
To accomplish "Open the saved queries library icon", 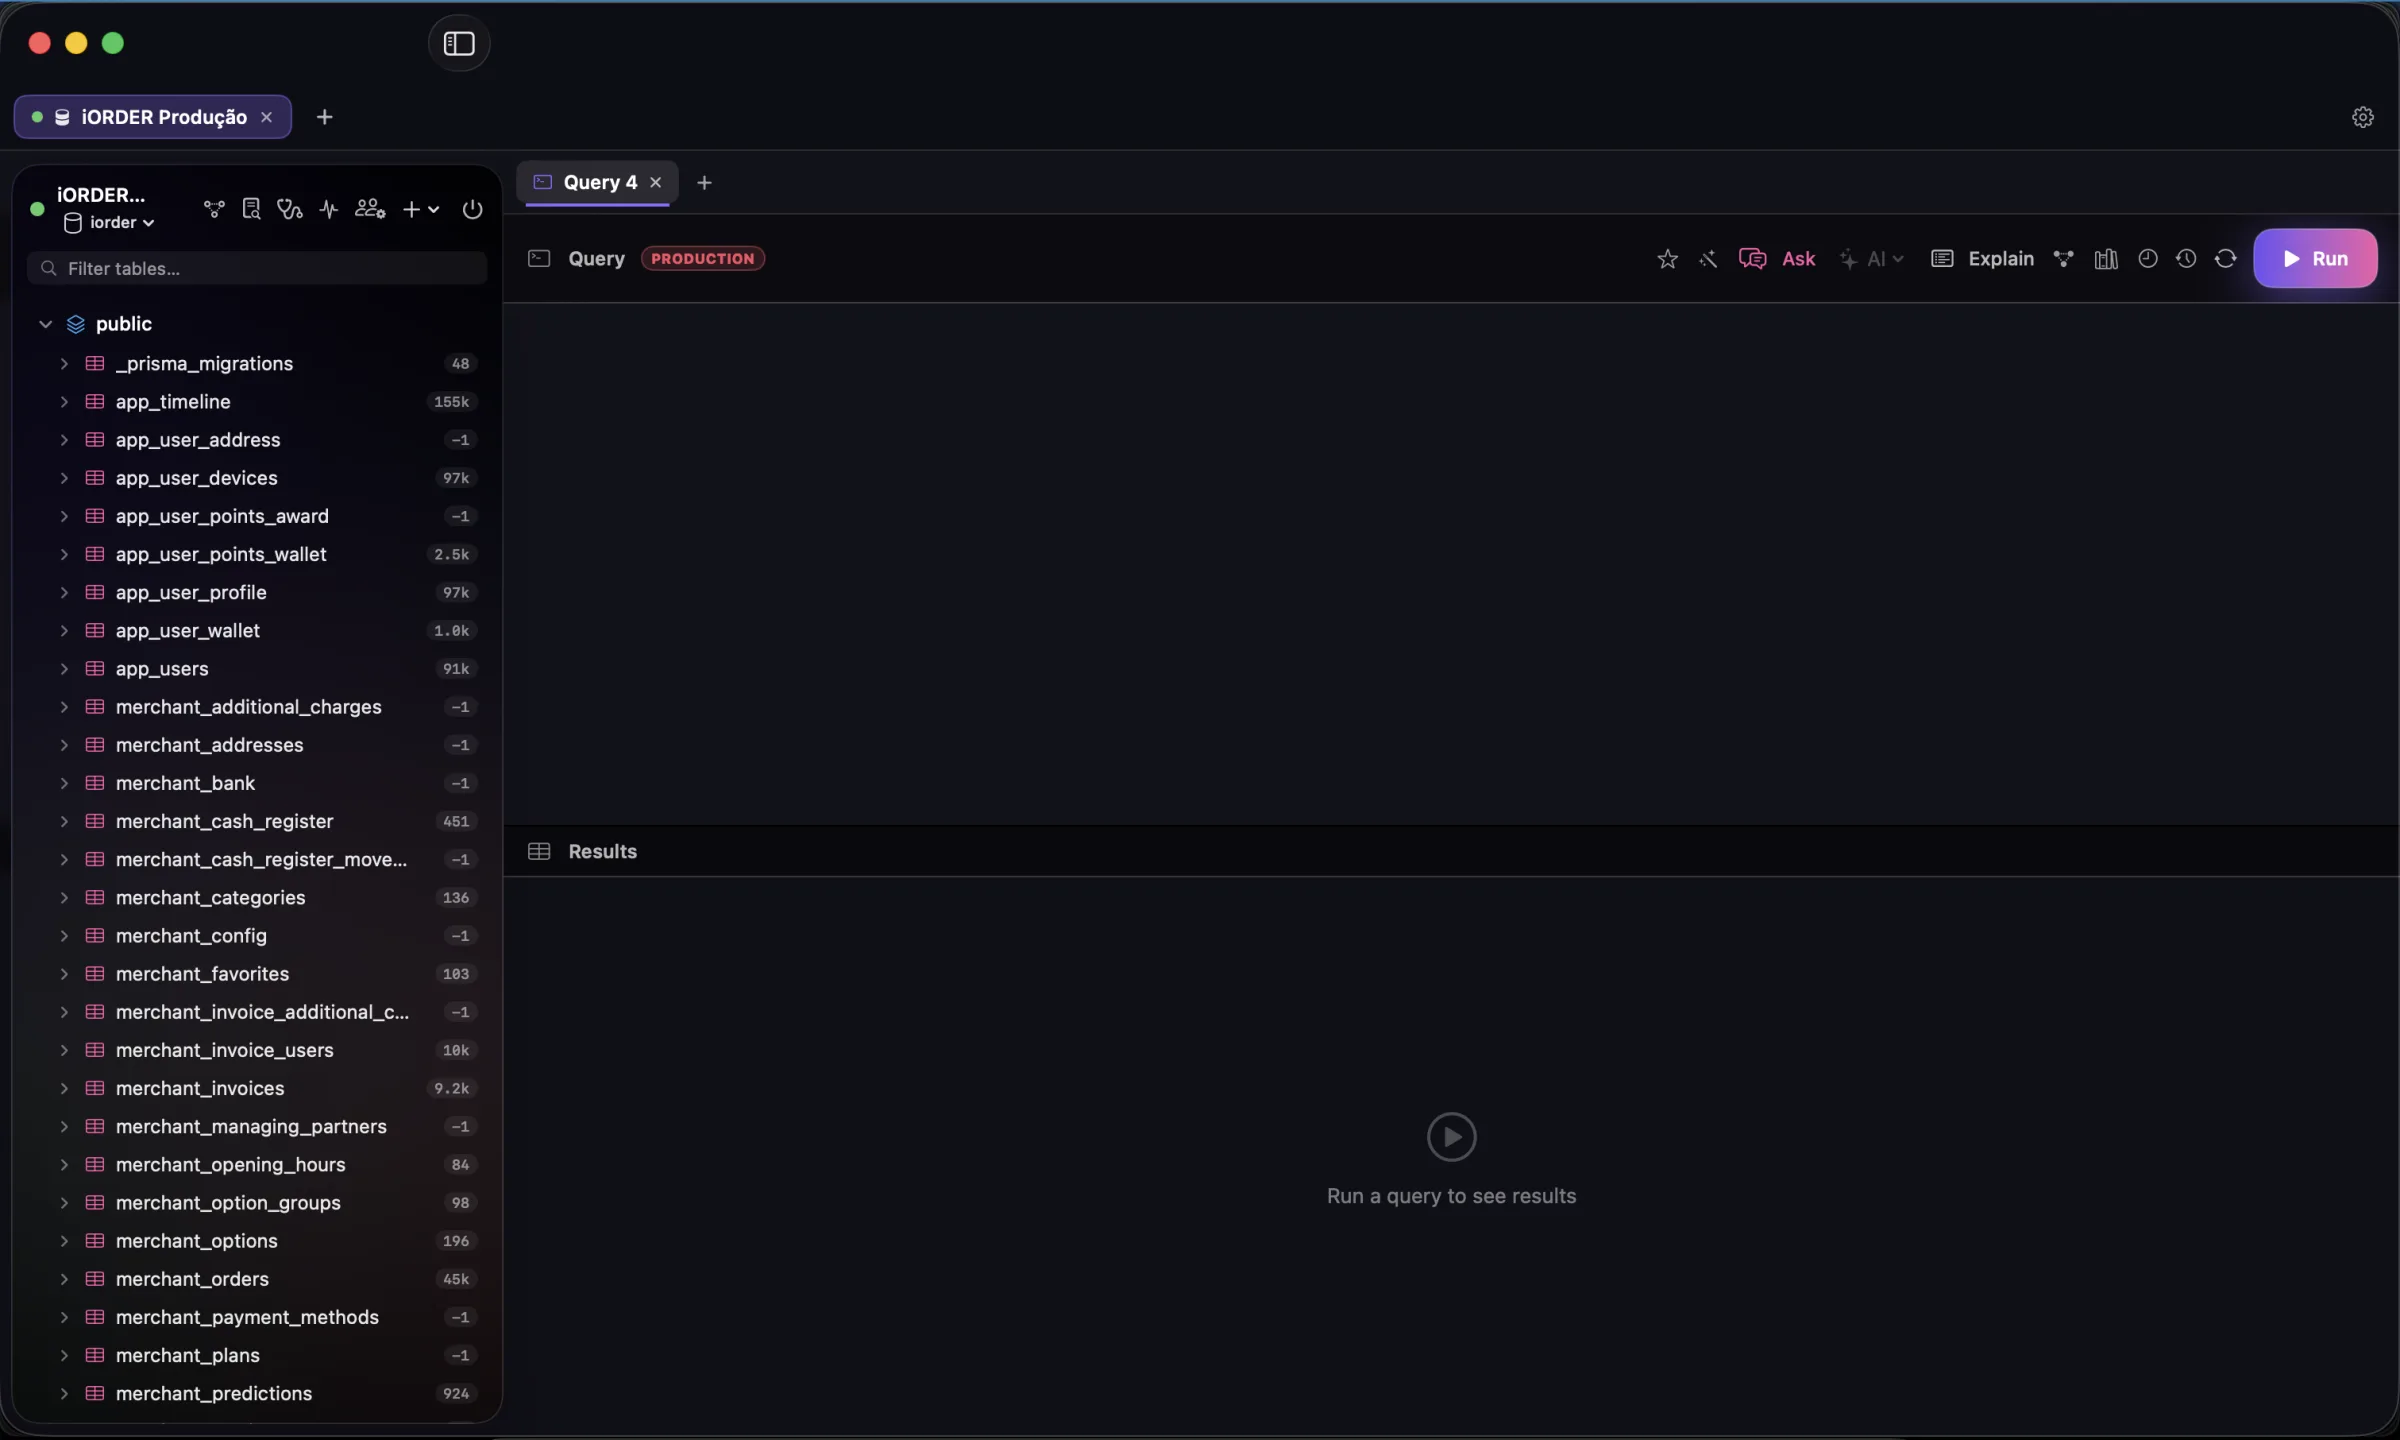I will tap(2106, 259).
